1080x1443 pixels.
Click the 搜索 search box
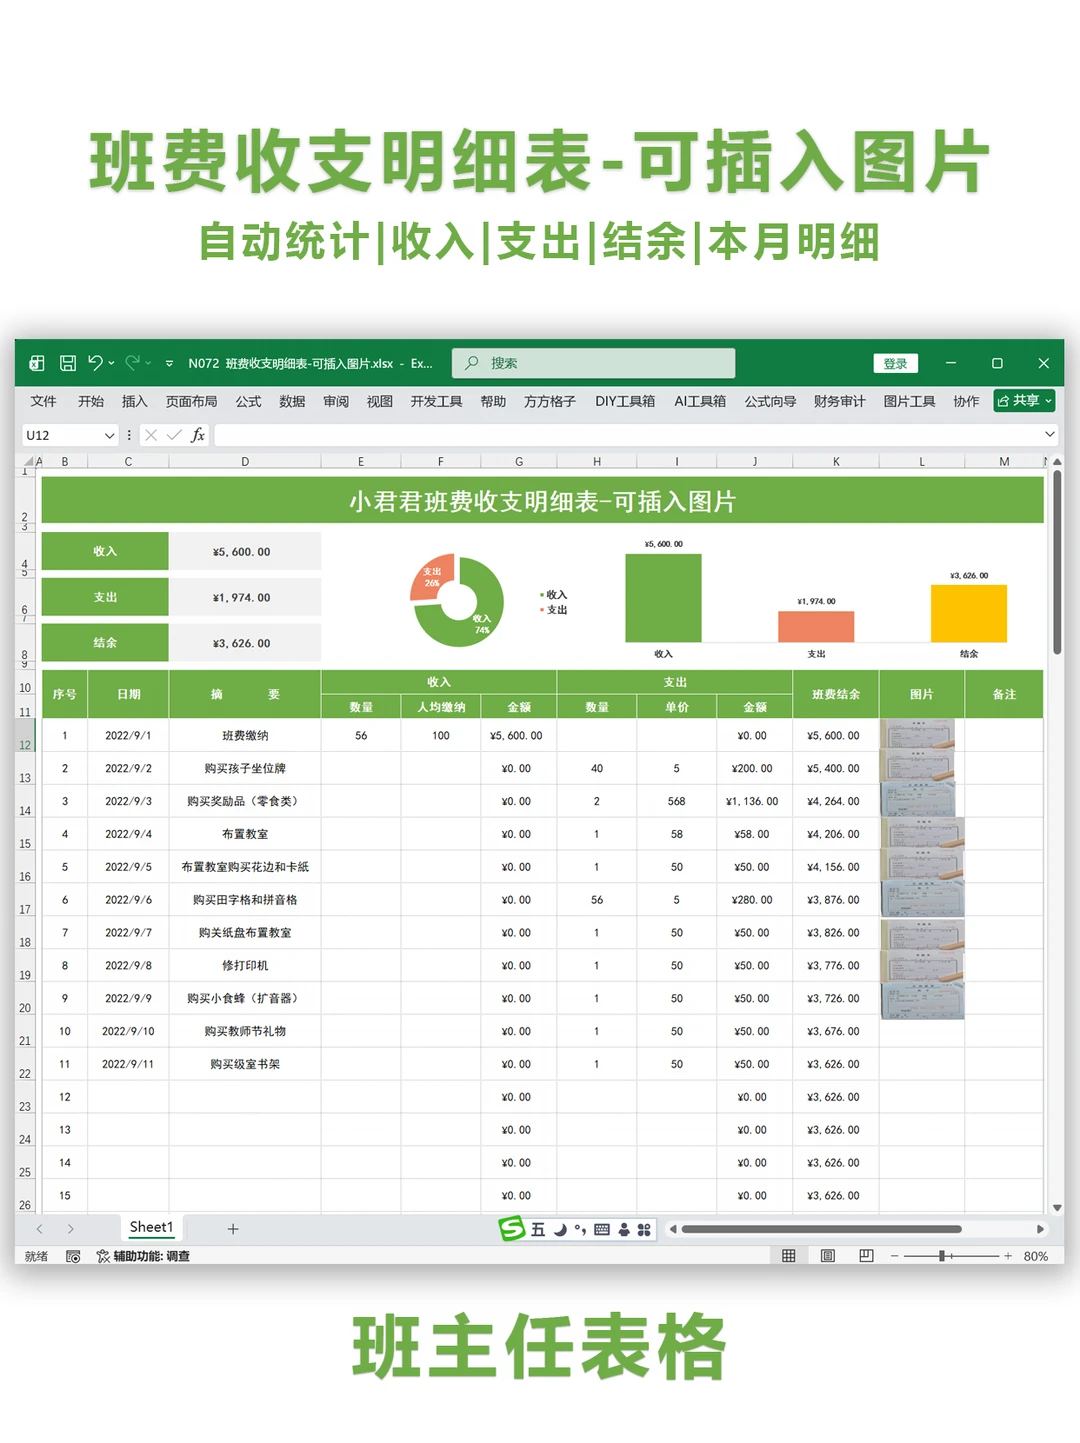(593, 363)
